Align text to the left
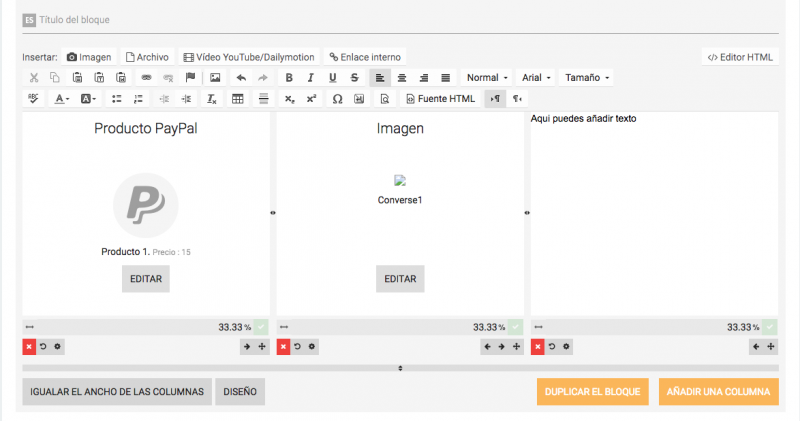Image resolution: width=800 pixels, height=421 pixels. point(380,78)
